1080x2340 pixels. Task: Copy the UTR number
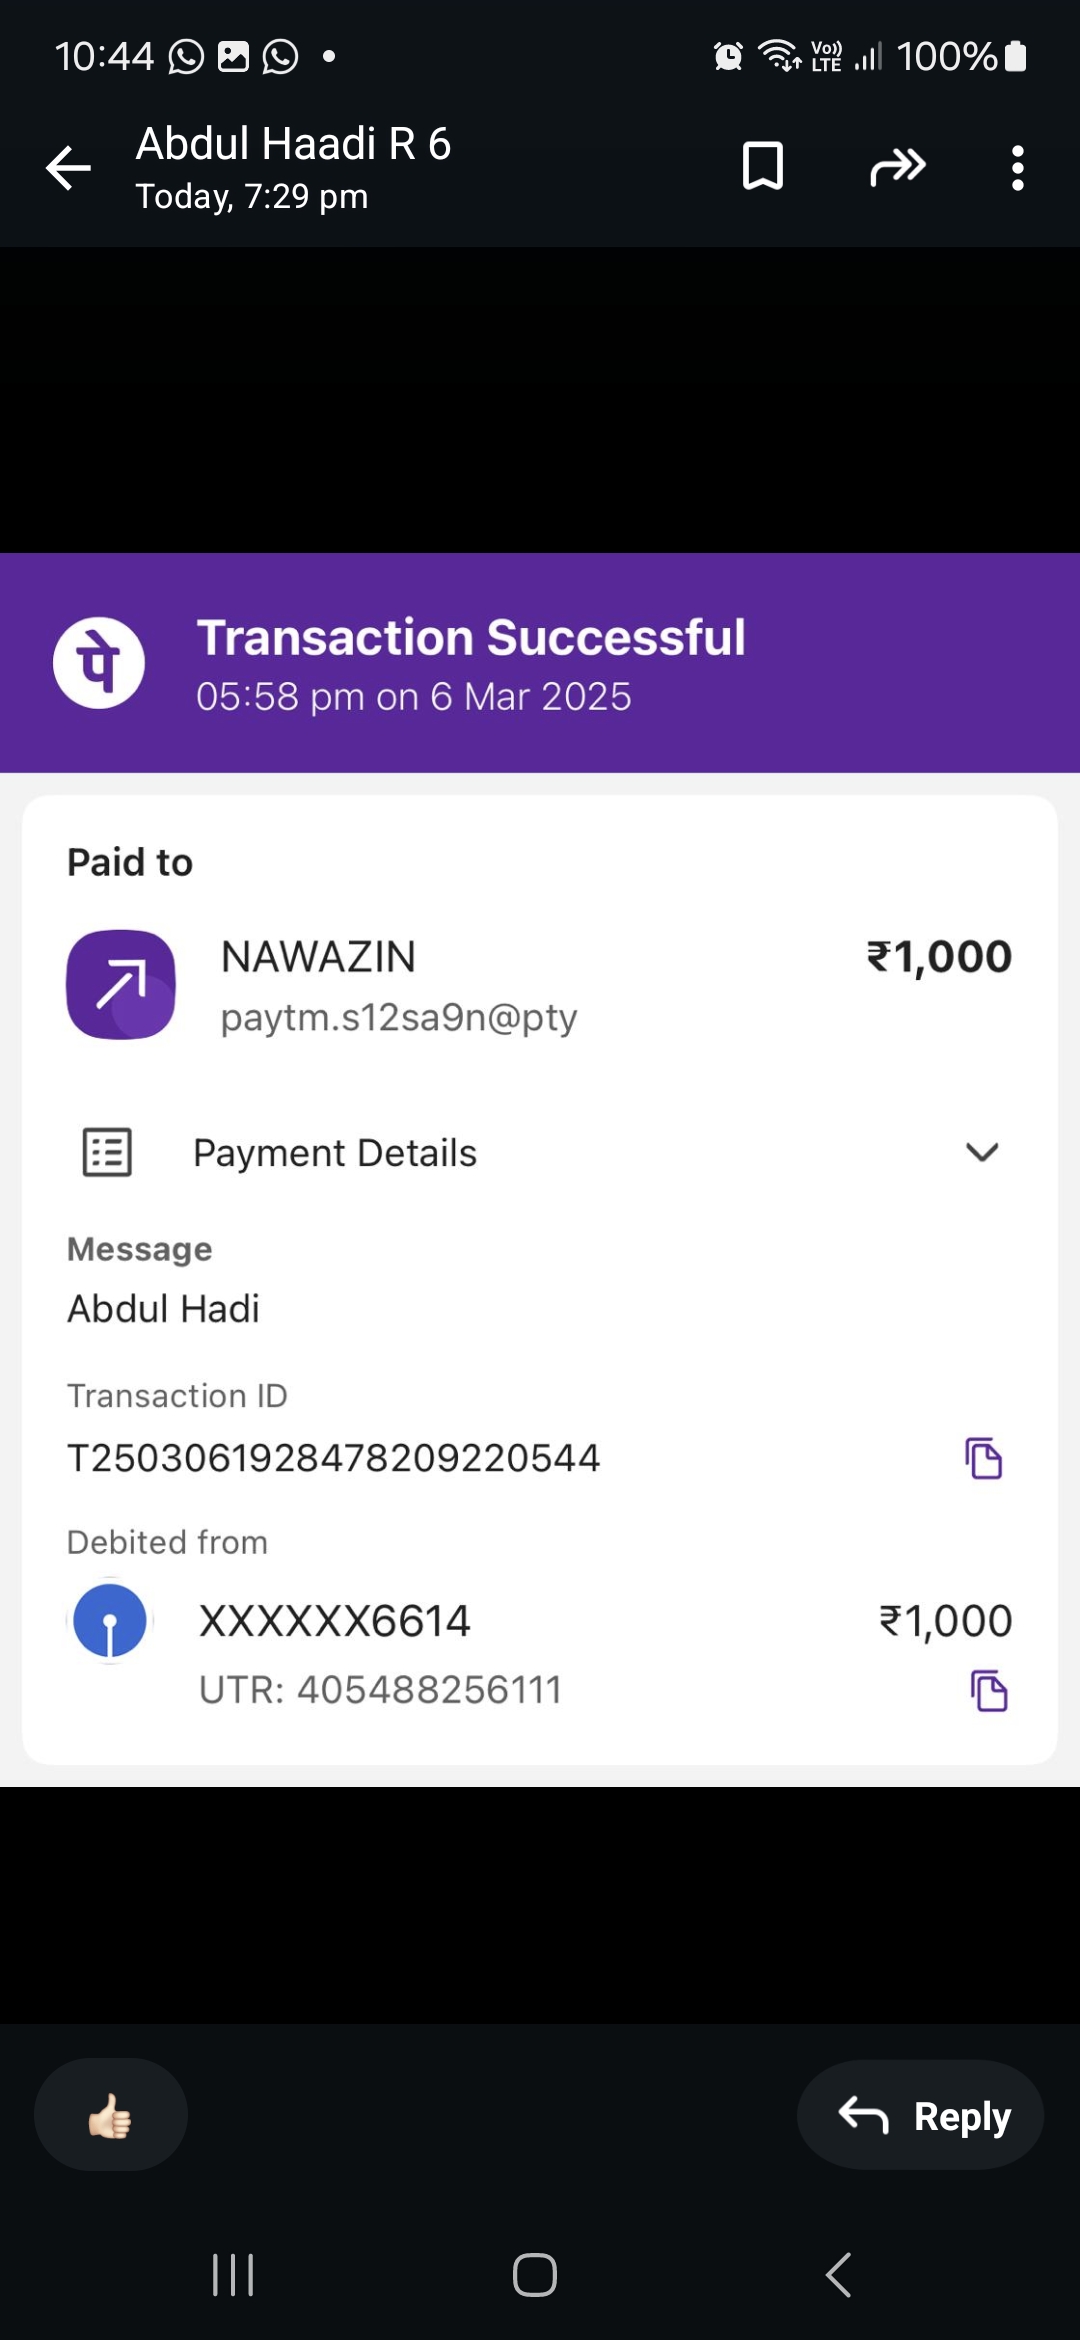tap(989, 1691)
